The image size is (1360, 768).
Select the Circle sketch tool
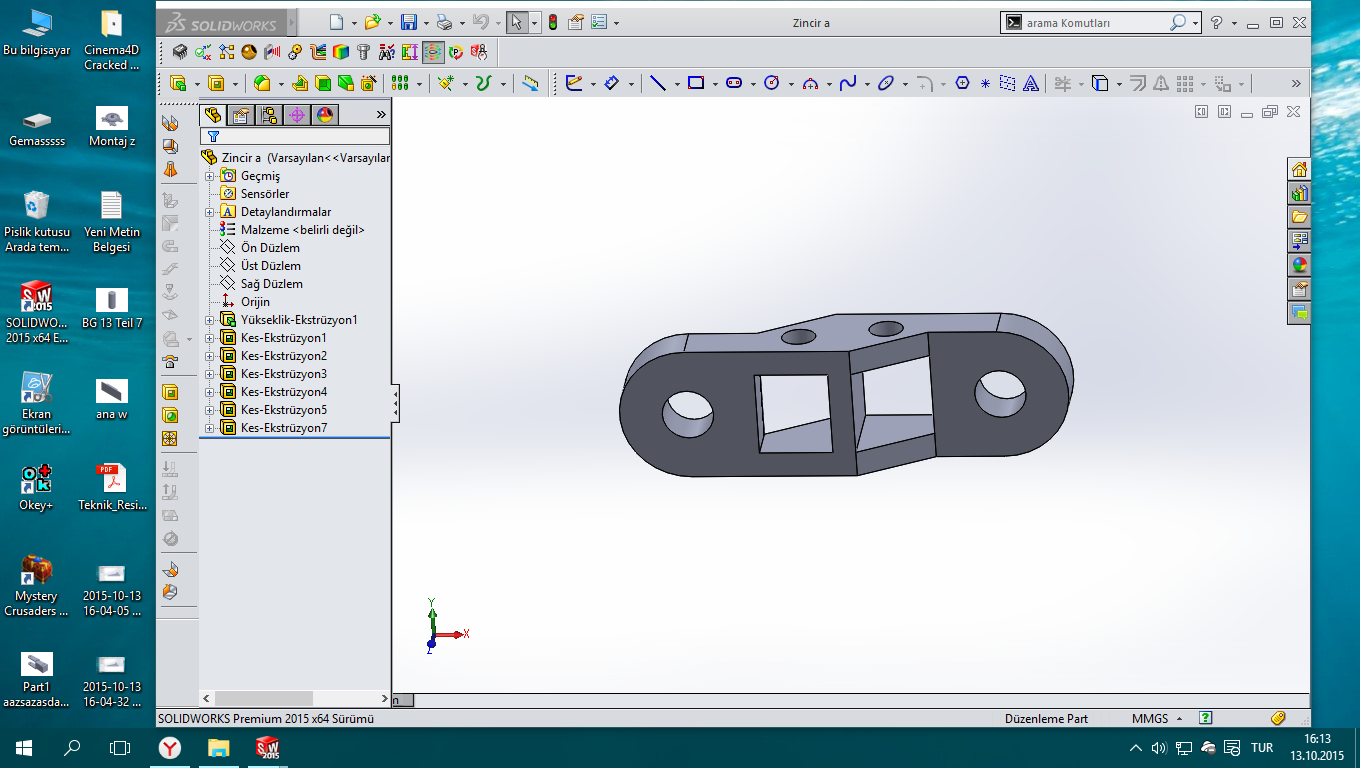tap(771, 84)
